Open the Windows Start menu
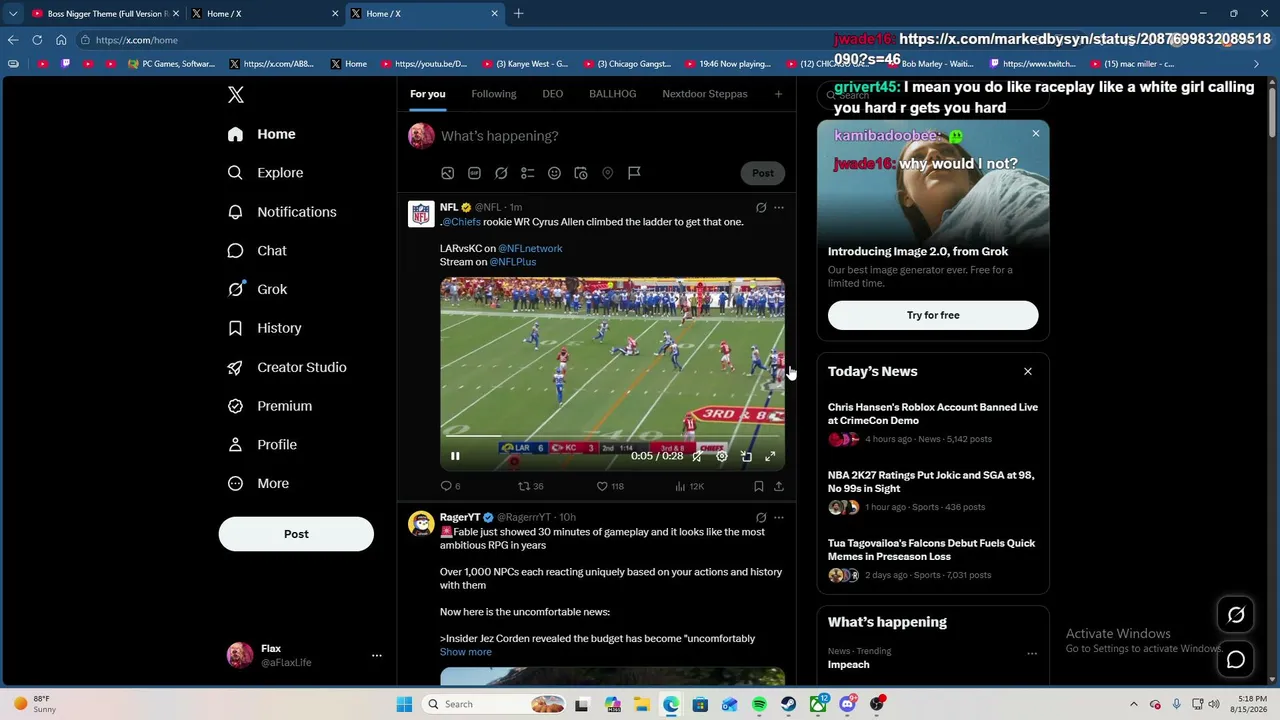The height and width of the screenshot is (720, 1280). click(404, 704)
